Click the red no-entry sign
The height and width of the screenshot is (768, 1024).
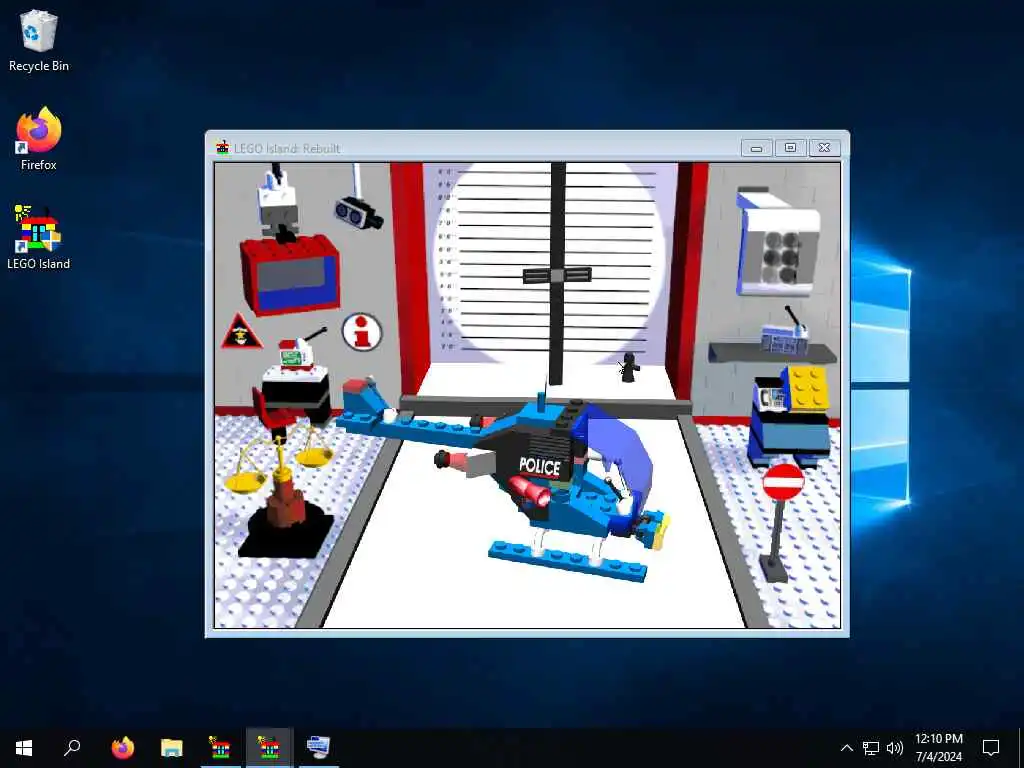click(783, 482)
